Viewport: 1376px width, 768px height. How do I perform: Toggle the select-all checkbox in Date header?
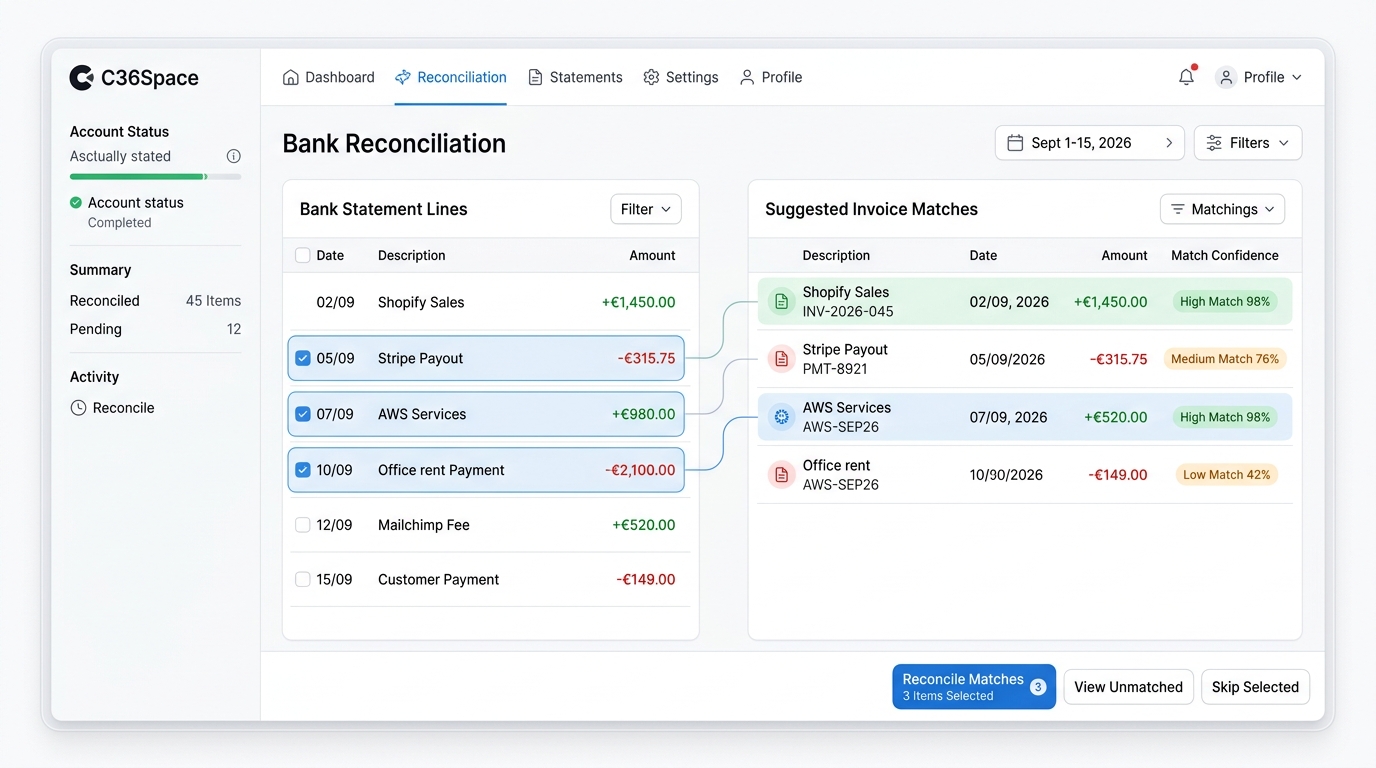click(303, 255)
